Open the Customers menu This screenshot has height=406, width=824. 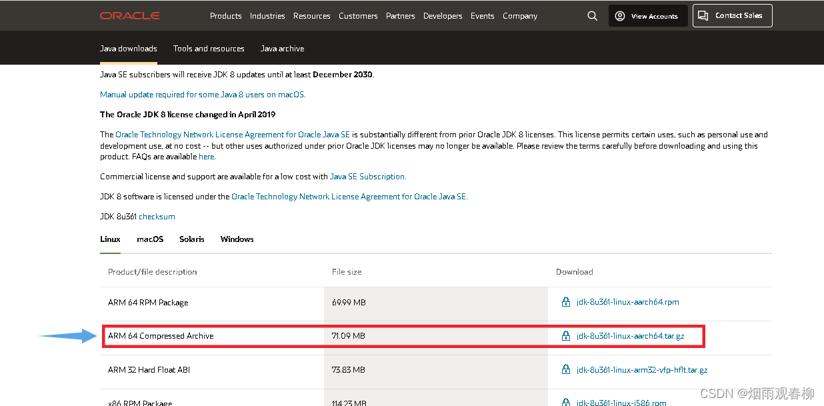click(x=358, y=16)
